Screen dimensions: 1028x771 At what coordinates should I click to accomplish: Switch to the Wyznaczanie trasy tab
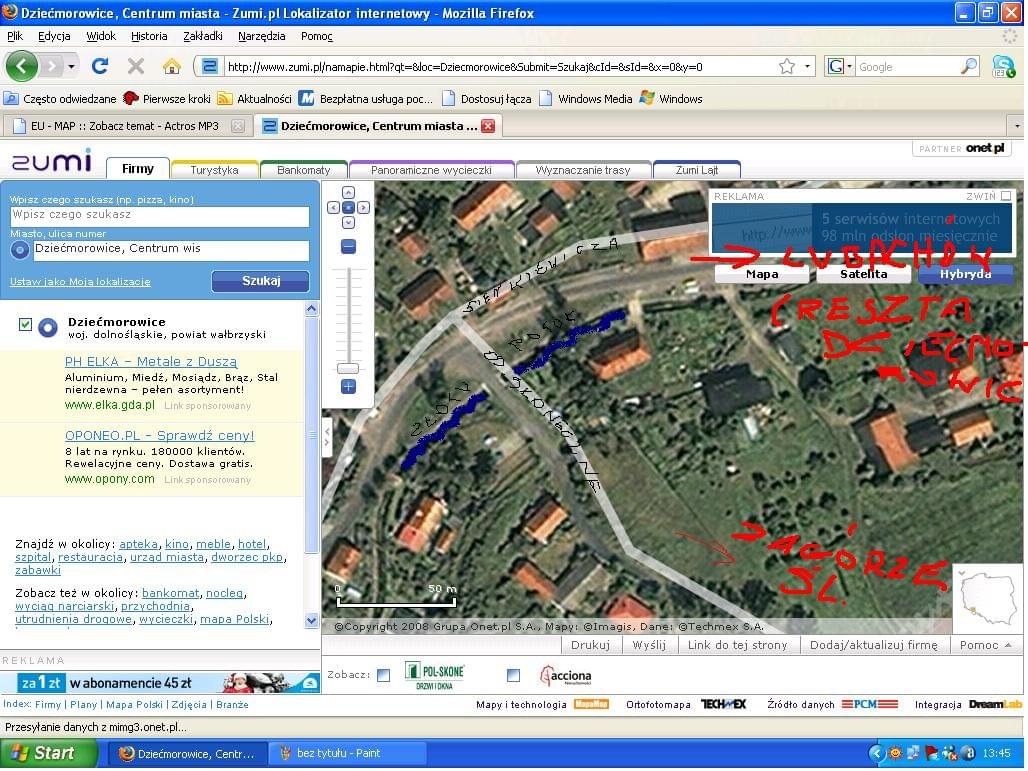pyautogui.click(x=583, y=170)
